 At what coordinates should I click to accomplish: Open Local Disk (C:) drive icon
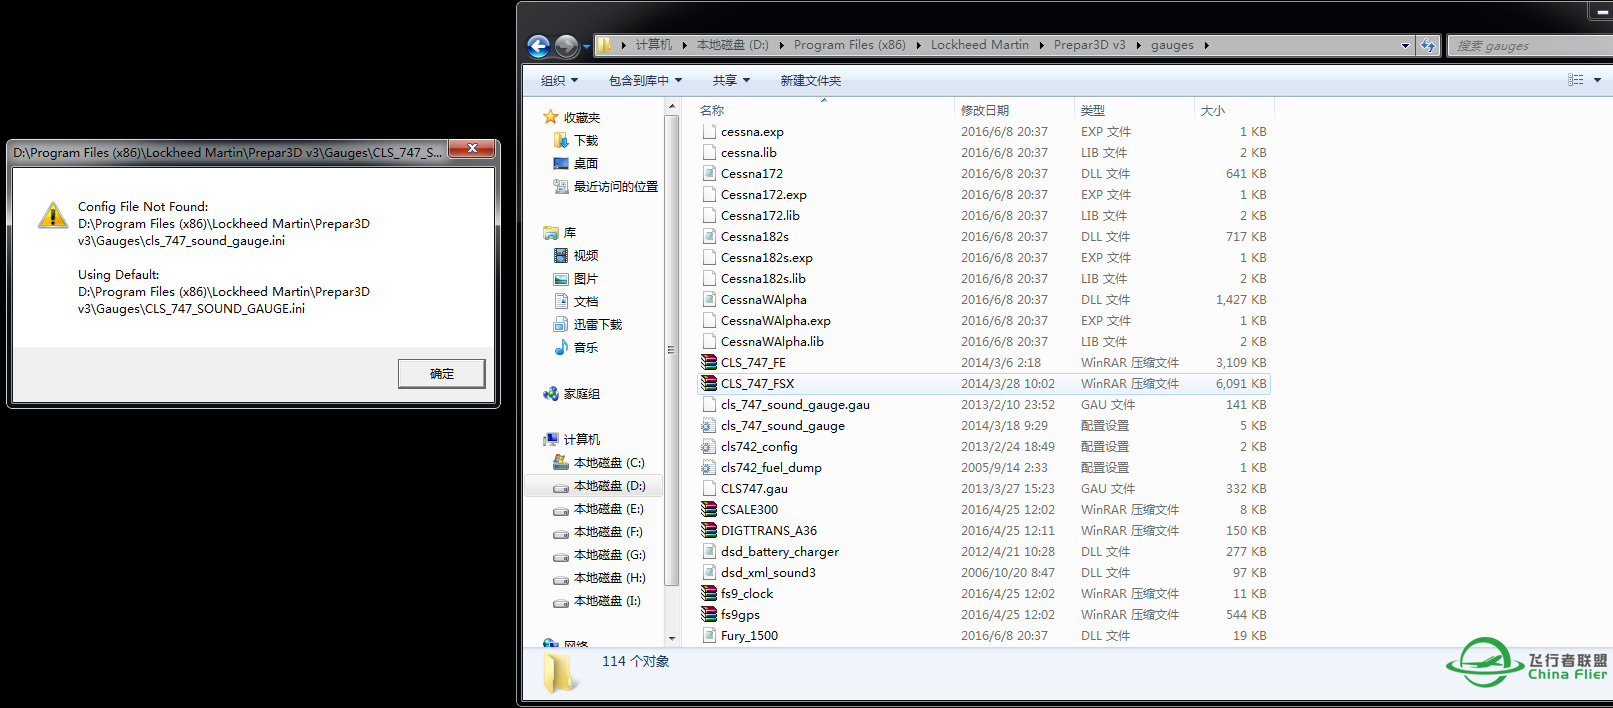(x=561, y=463)
